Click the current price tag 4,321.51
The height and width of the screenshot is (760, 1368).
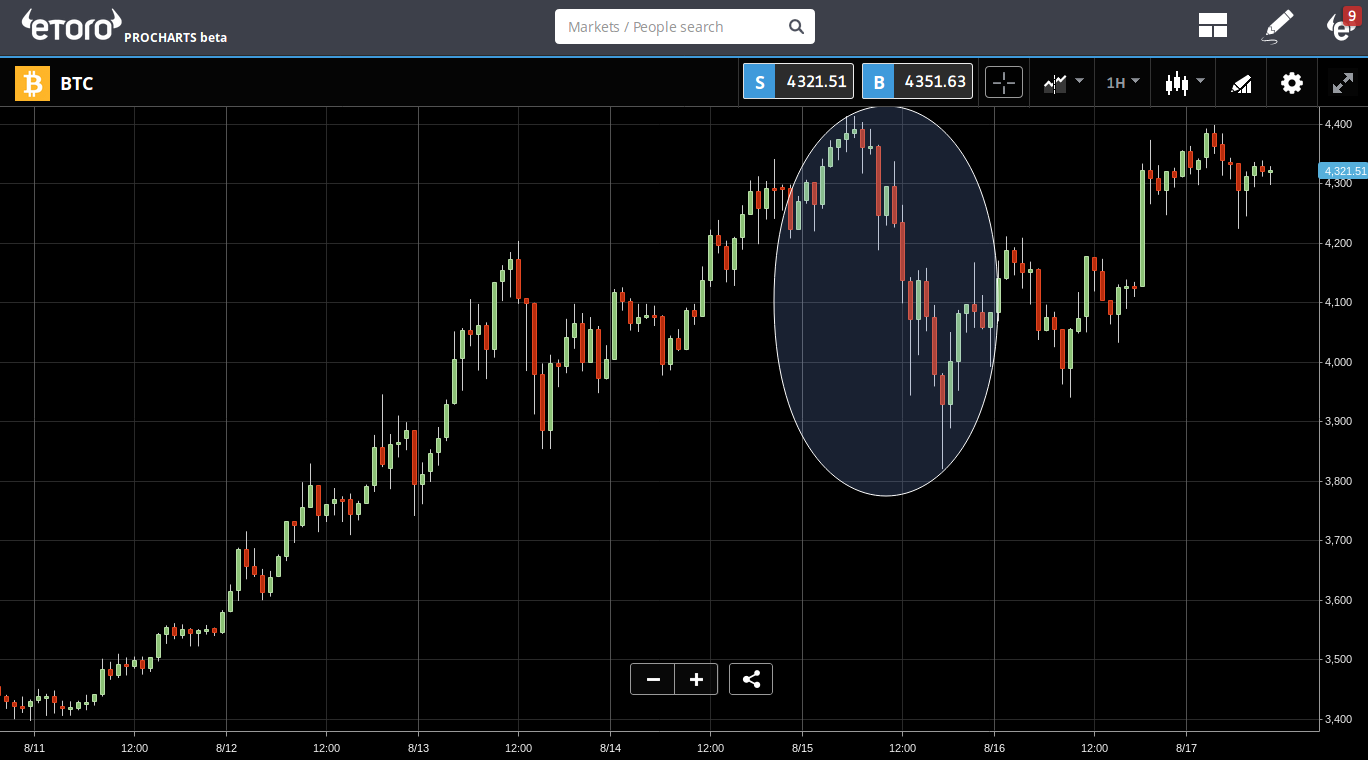[1344, 171]
